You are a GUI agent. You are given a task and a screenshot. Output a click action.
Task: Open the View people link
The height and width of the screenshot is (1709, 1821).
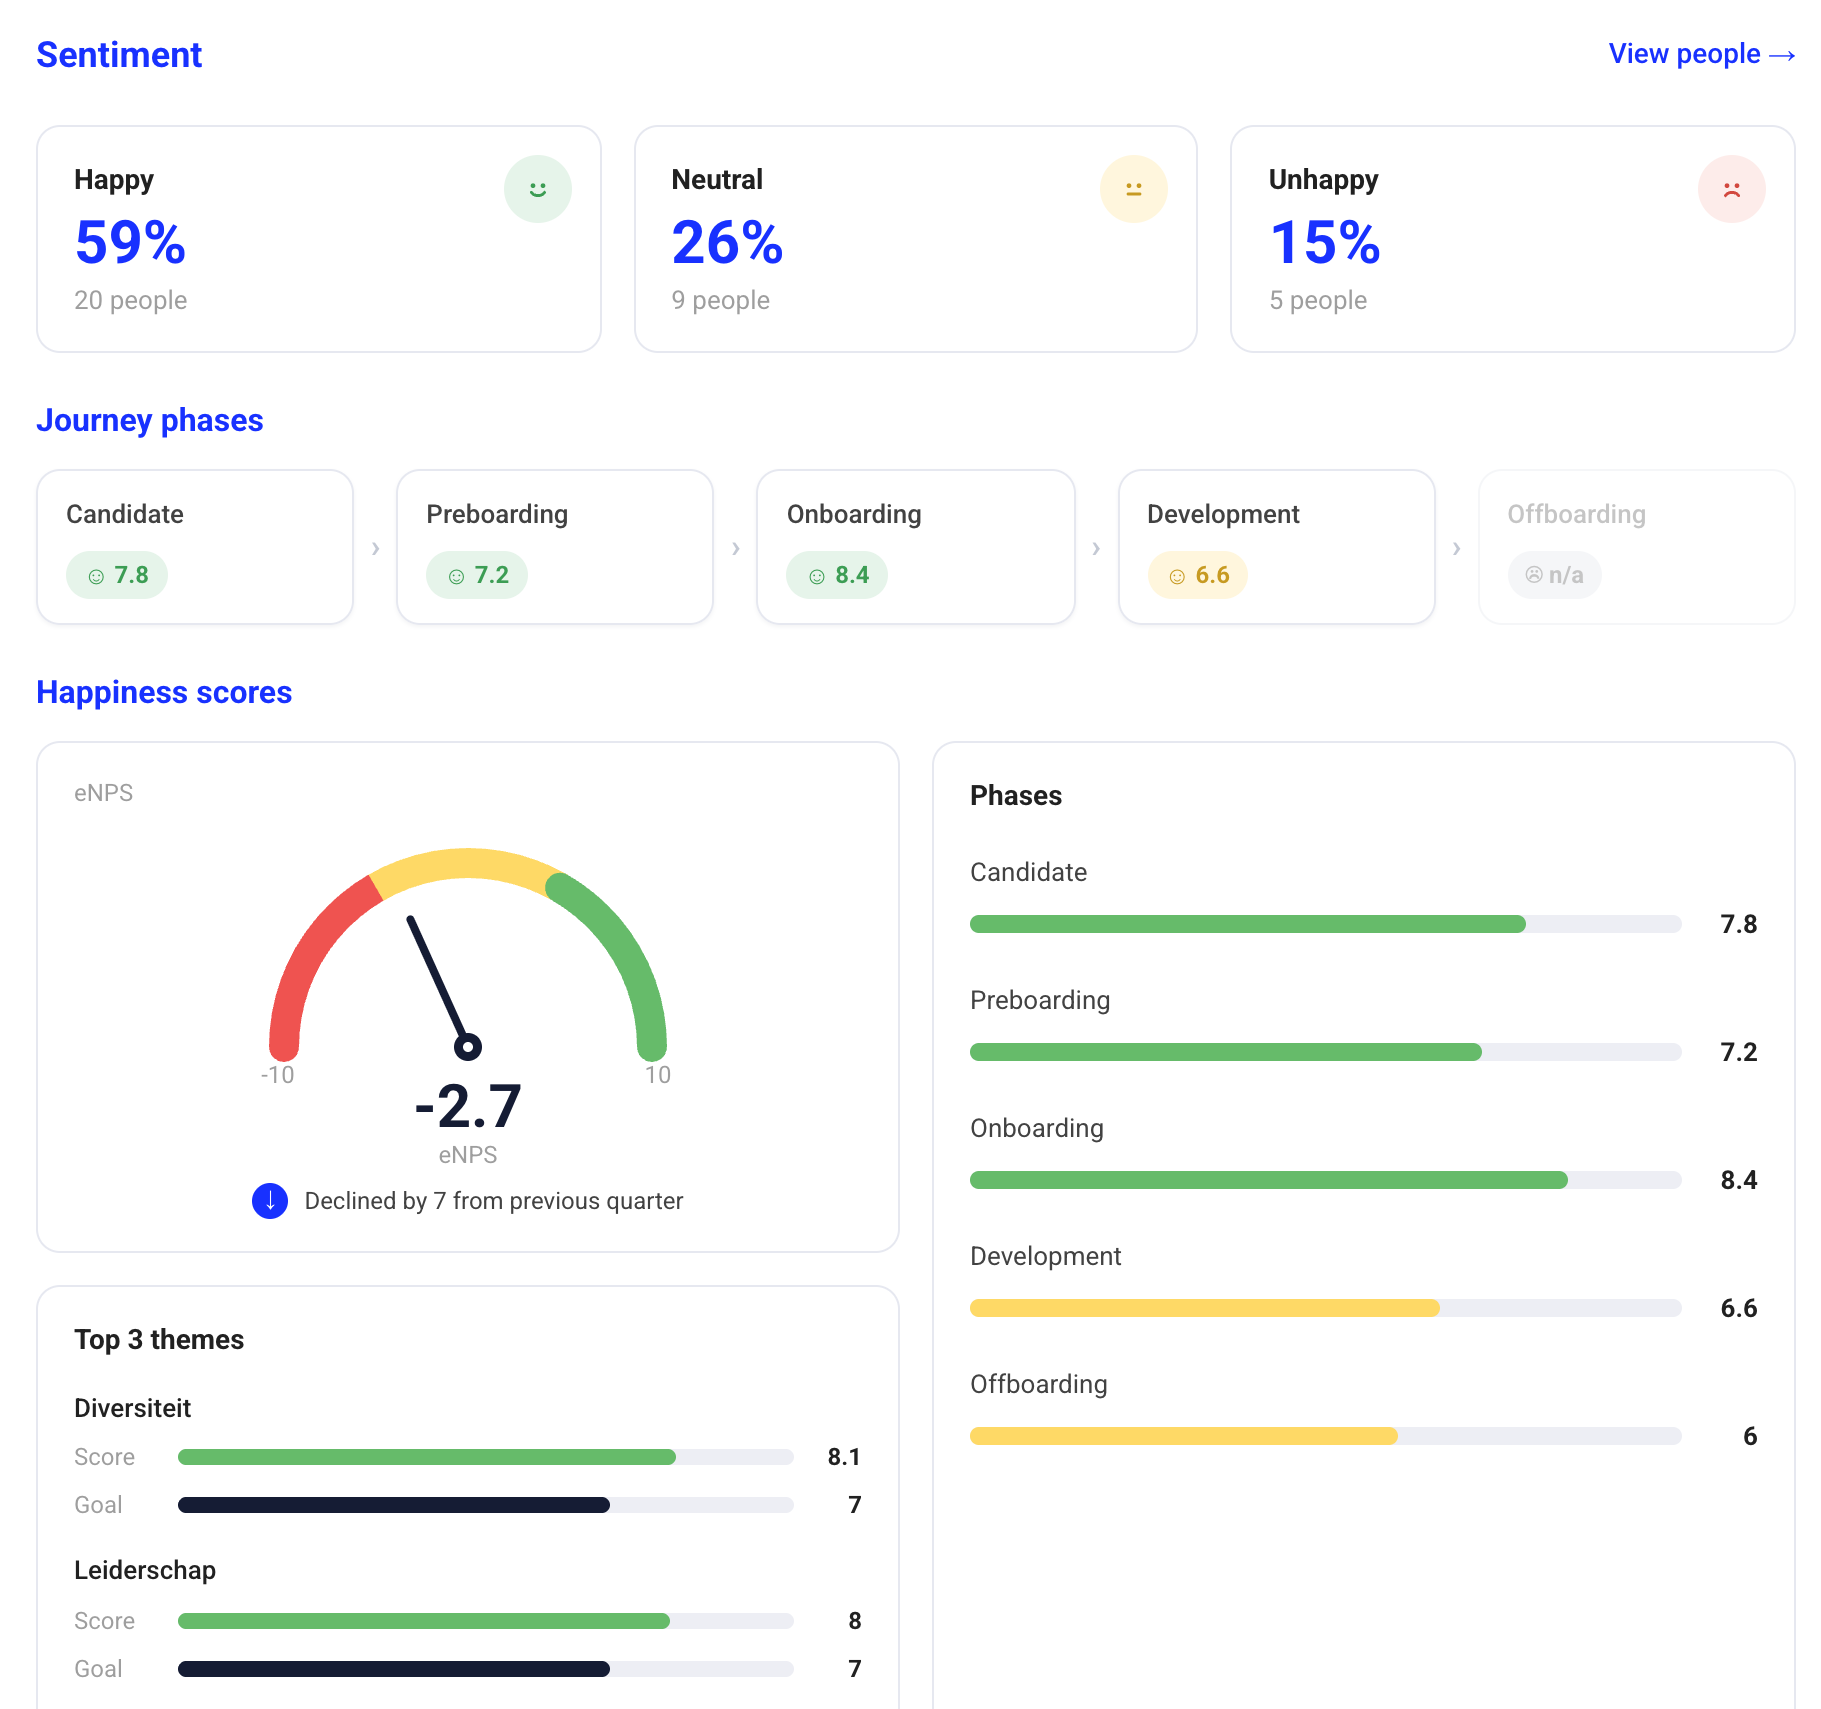tap(1702, 54)
